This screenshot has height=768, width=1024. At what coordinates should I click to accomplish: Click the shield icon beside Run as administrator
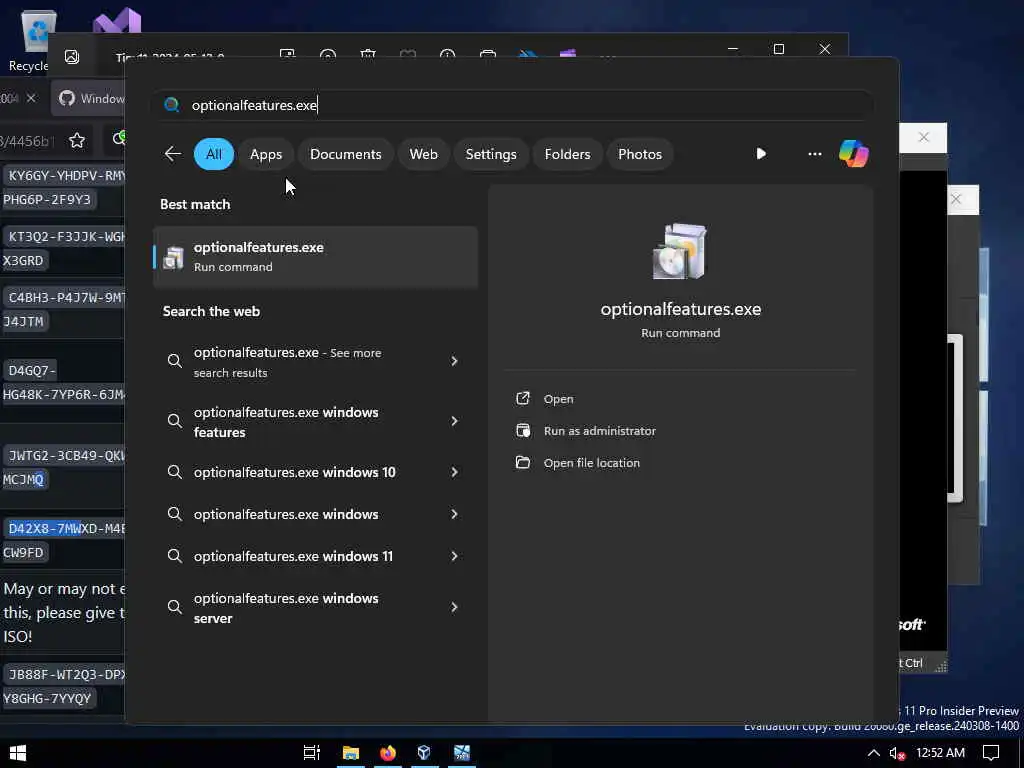pyautogui.click(x=523, y=430)
